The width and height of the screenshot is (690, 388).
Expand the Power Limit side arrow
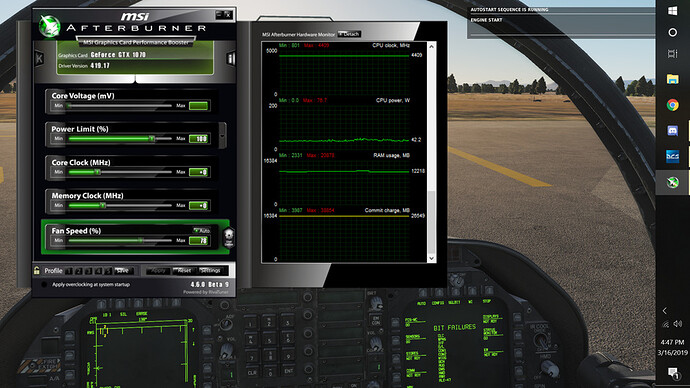tap(222, 135)
